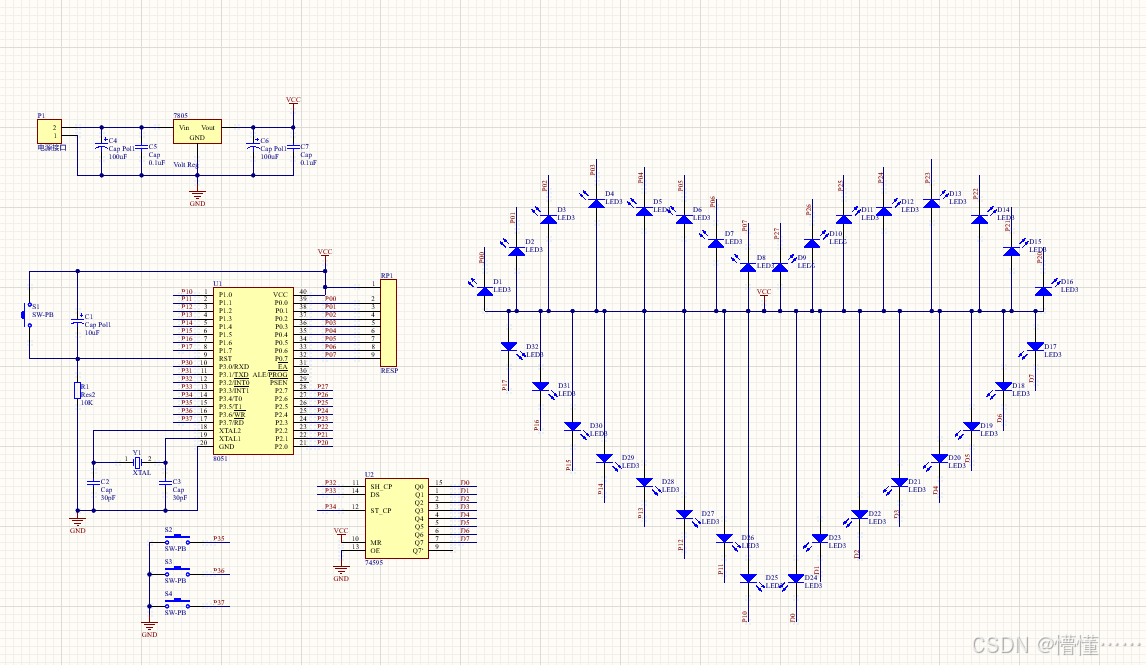Select the U1 8051 microcontroller body

254,370
